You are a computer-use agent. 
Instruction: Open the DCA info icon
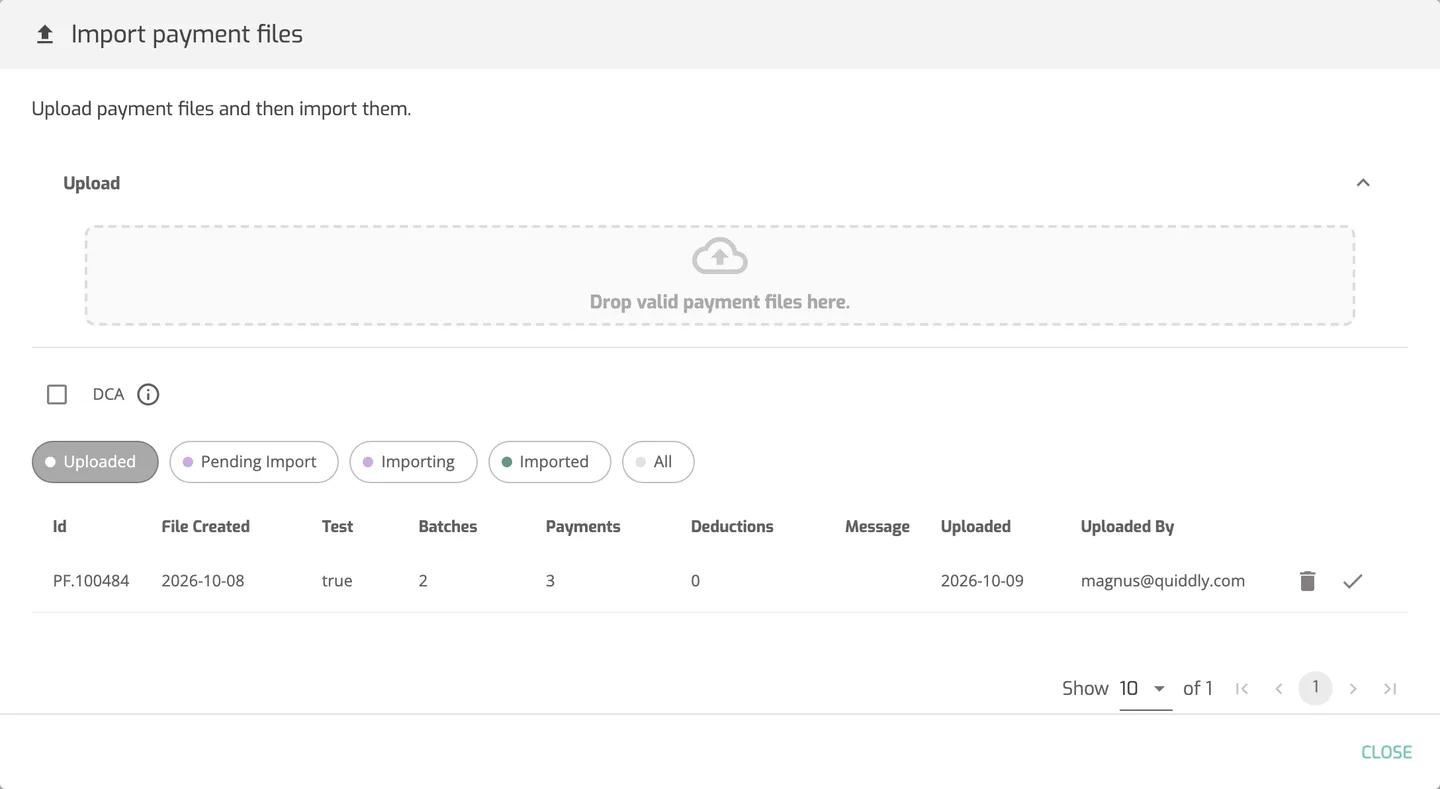tap(148, 395)
